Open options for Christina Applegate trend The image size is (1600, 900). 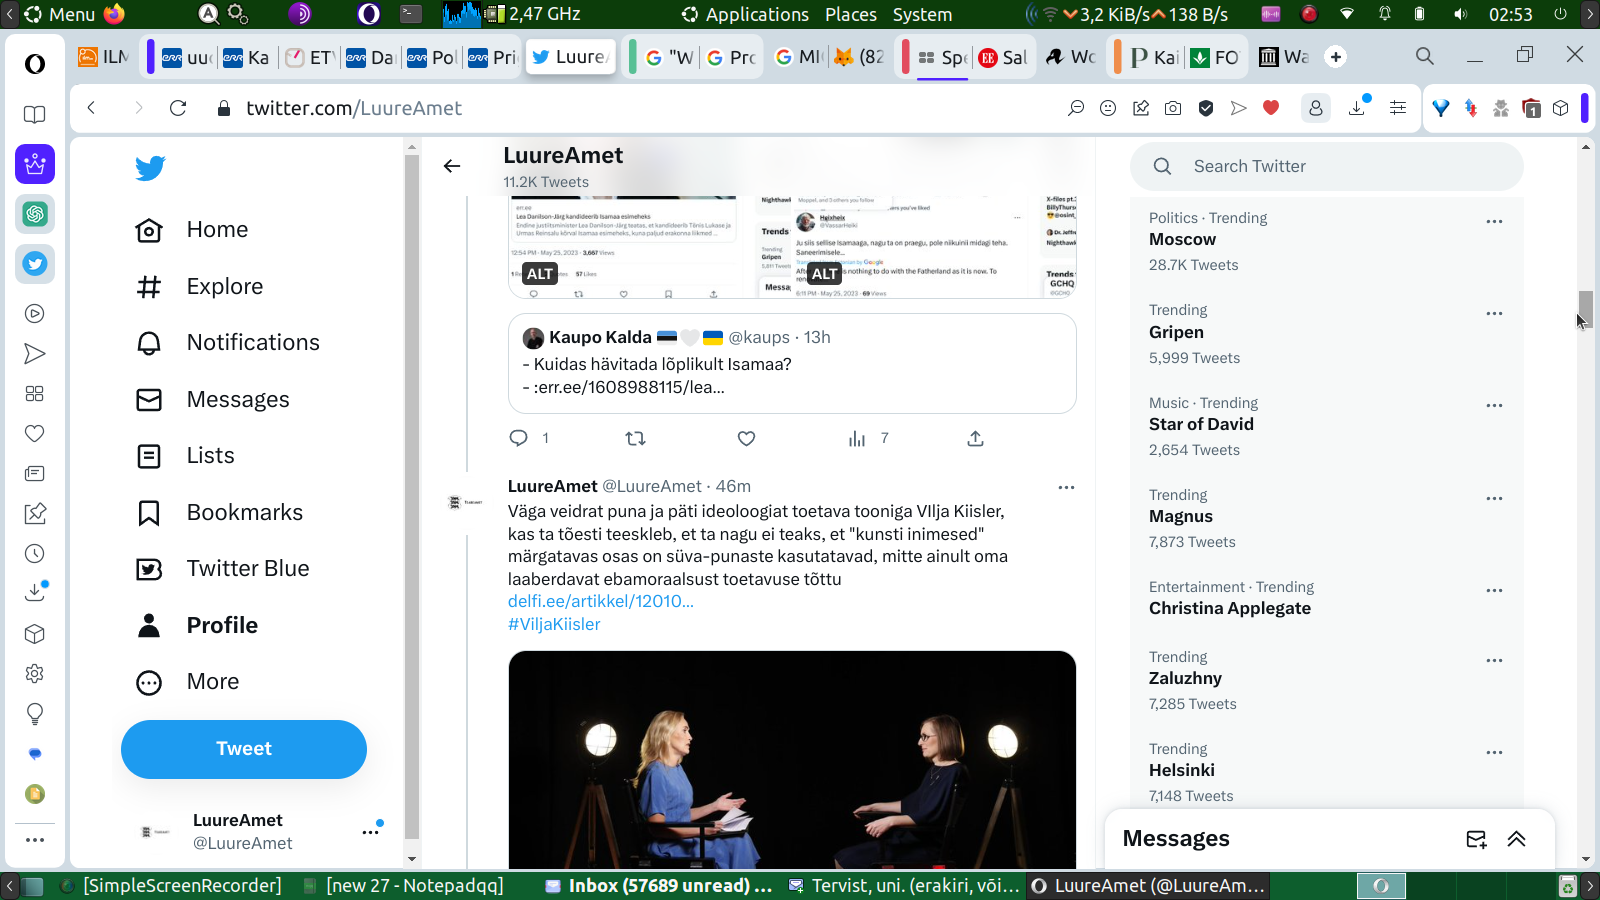click(x=1494, y=590)
